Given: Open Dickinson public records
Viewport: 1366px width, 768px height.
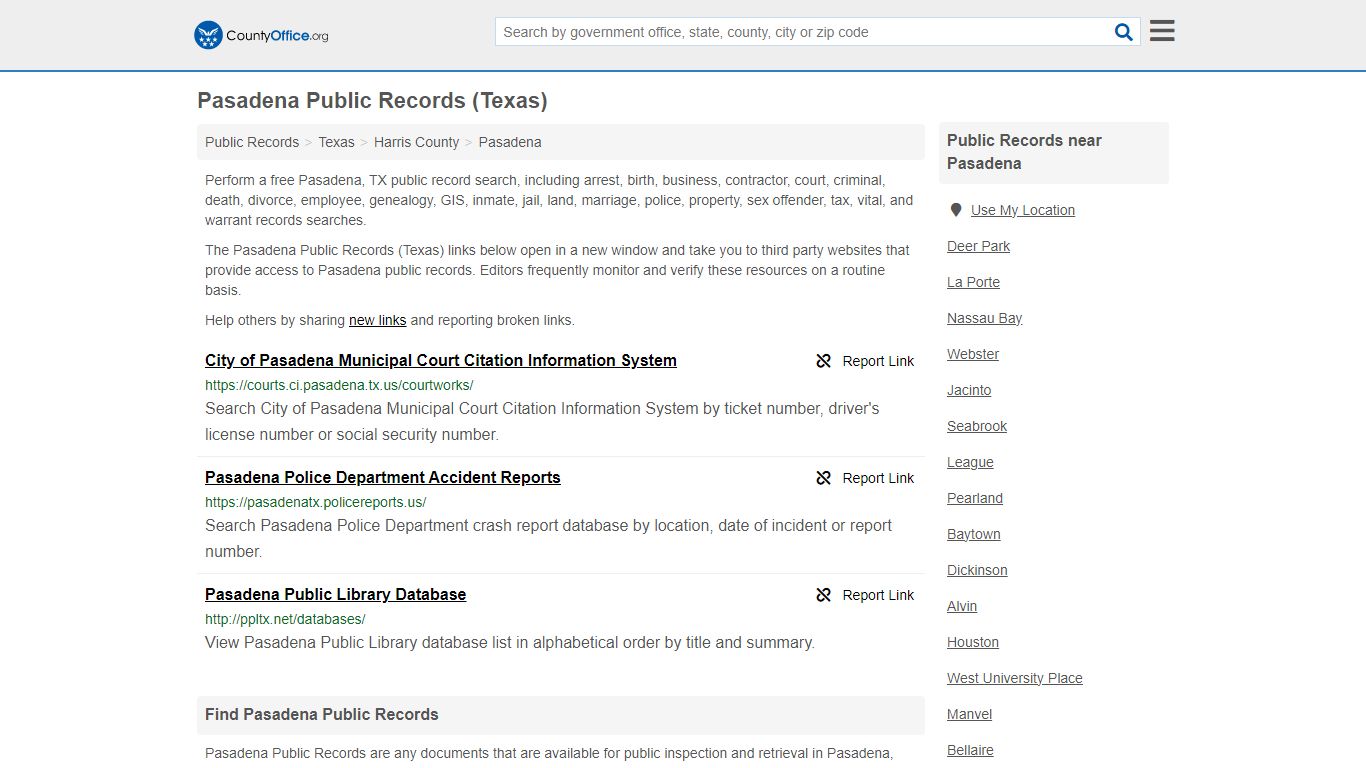Looking at the screenshot, I should [977, 570].
